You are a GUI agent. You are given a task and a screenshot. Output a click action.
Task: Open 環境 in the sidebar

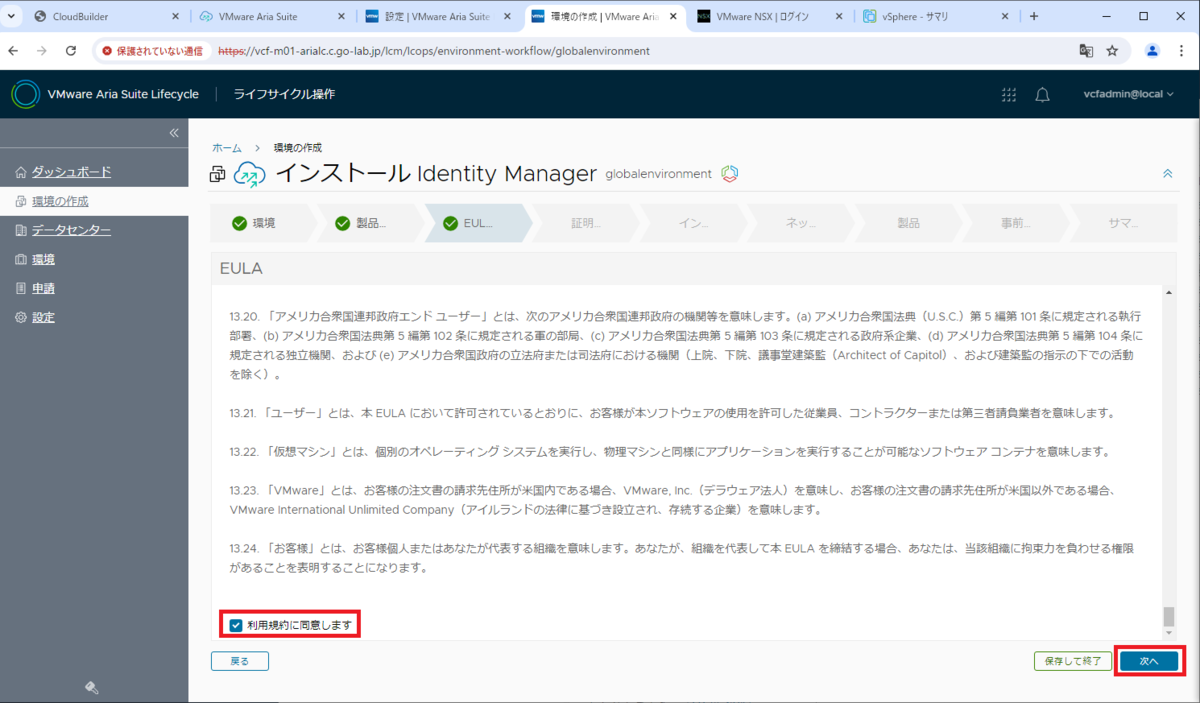click(43, 259)
